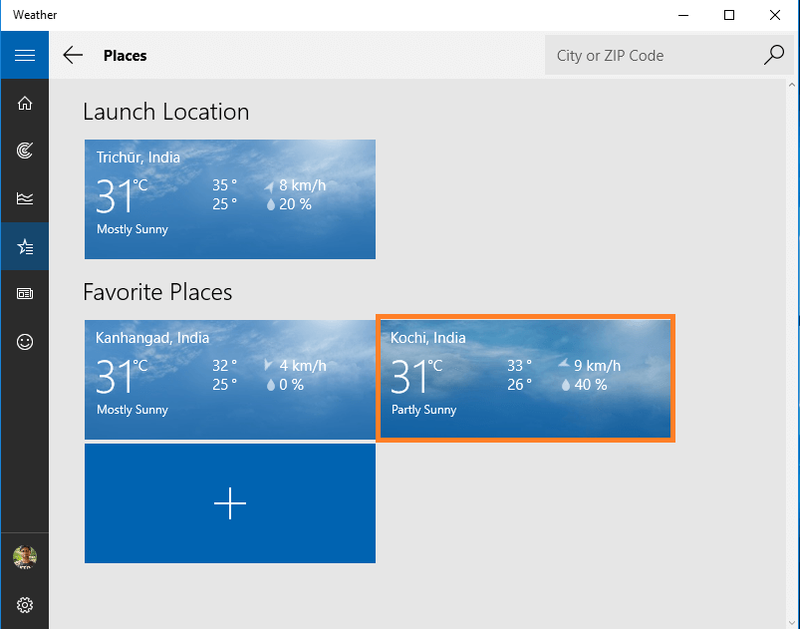Click the search magnifier icon
The width and height of the screenshot is (800, 629).
(x=773, y=55)
